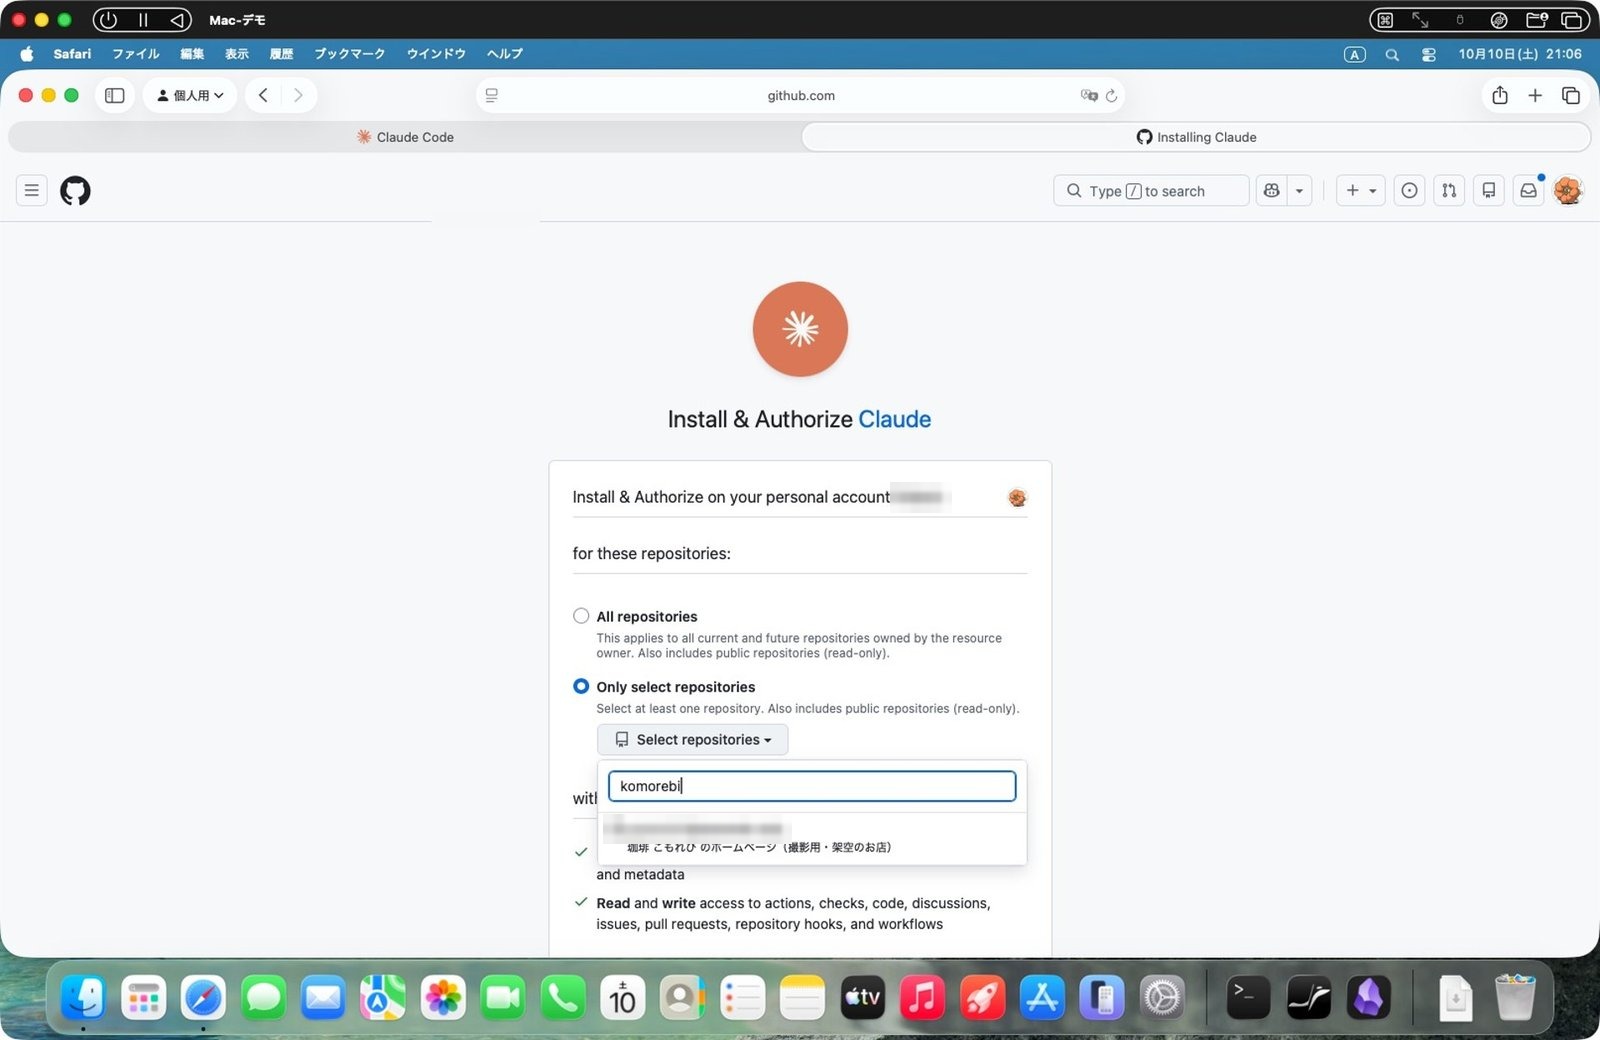Open Spotlight search in menu bar
The height and width of the screenshot is (1040, 1600).
coord(1392,54)
